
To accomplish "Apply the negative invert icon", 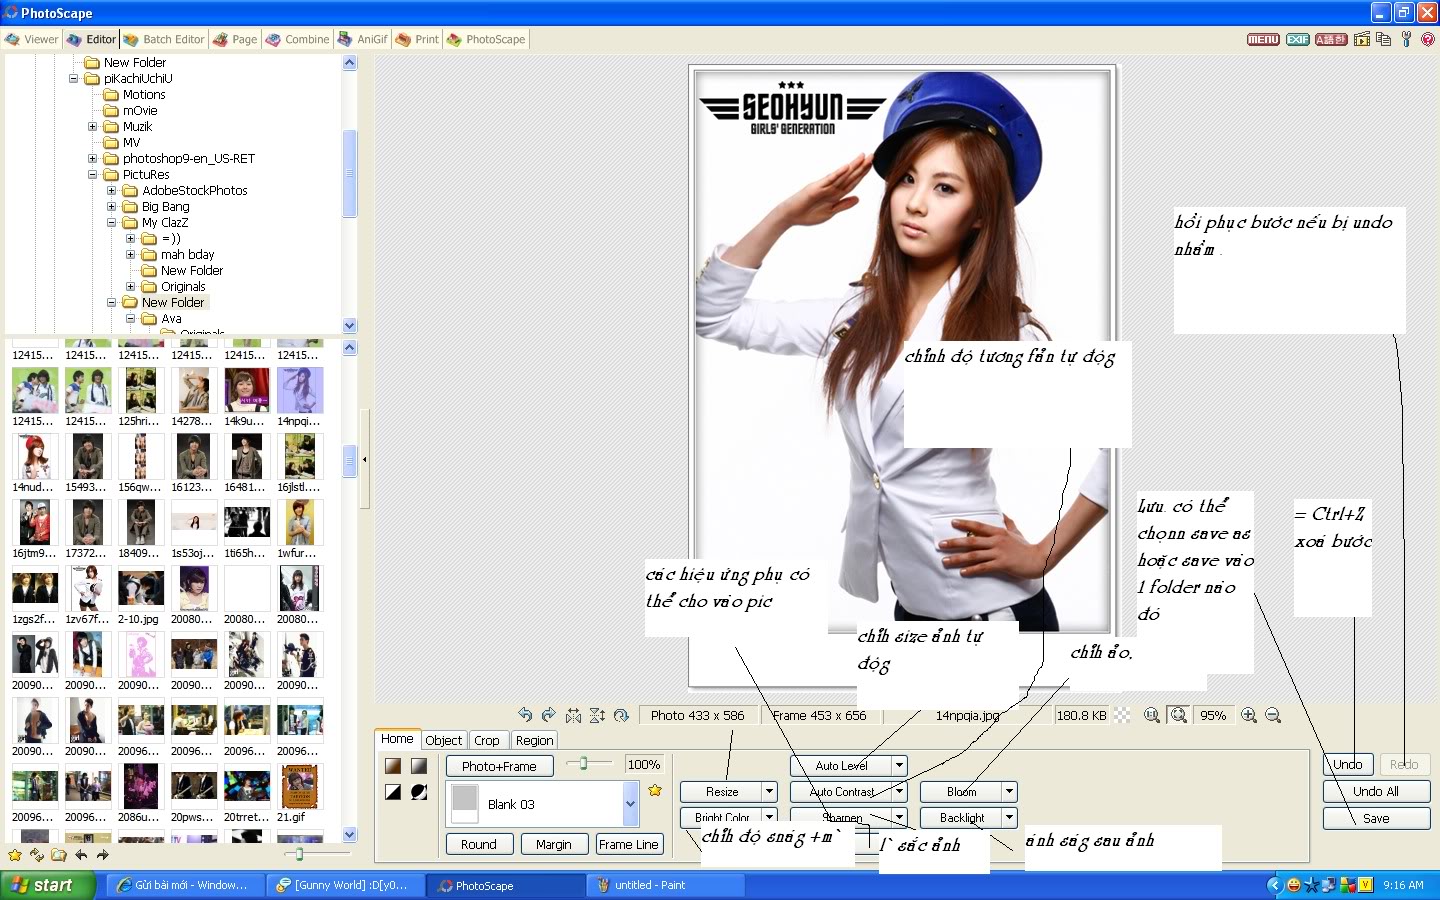I will 419,792.
